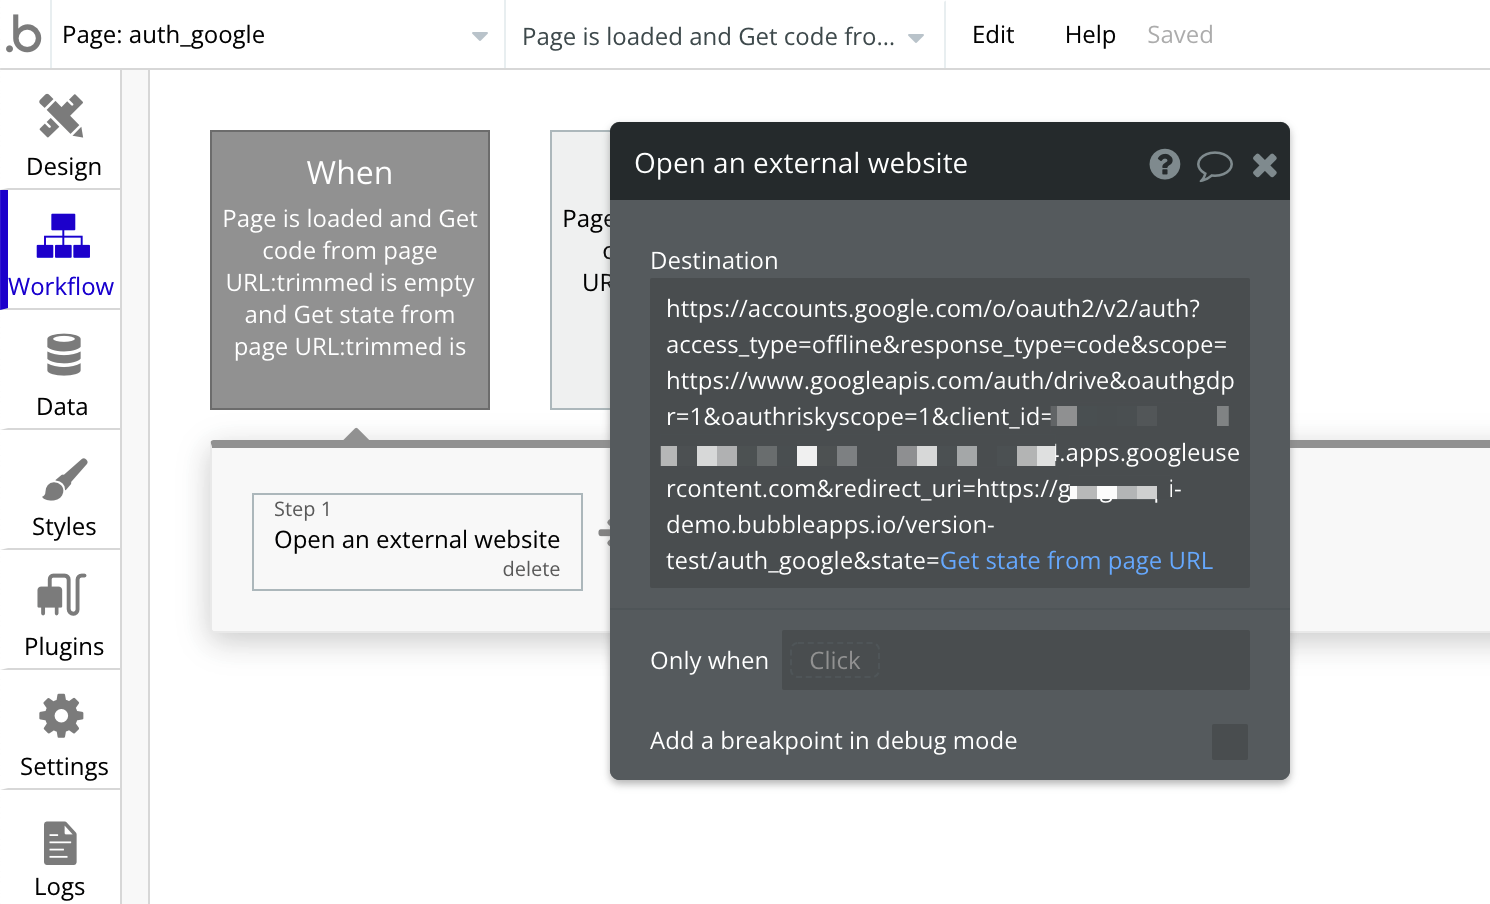Image resolution: width=1490 pixels, height=904 pixels.
Task: Open the Plugins section icon
Action: (62, 595)
